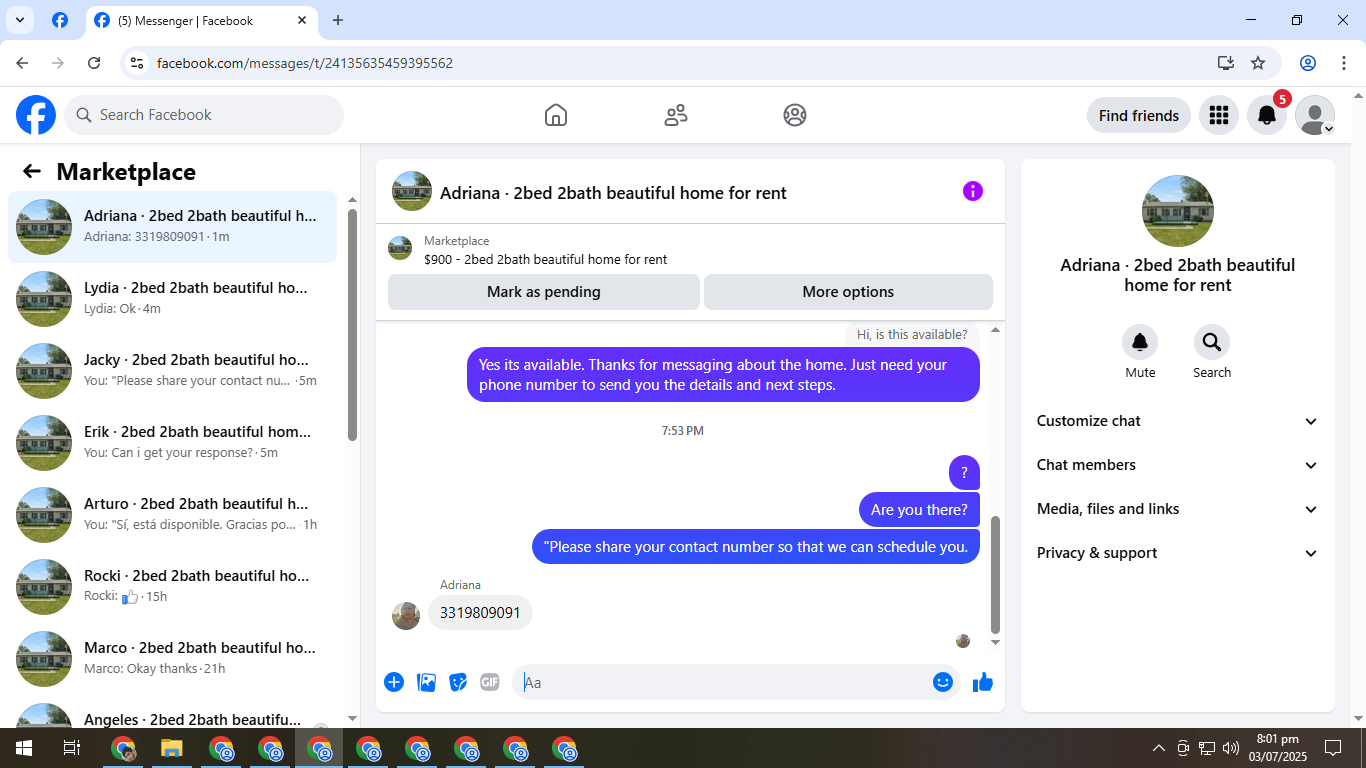Open Task View in taskbar
Viewport: 1366px width, 768px height.
(x=71, y=748)
